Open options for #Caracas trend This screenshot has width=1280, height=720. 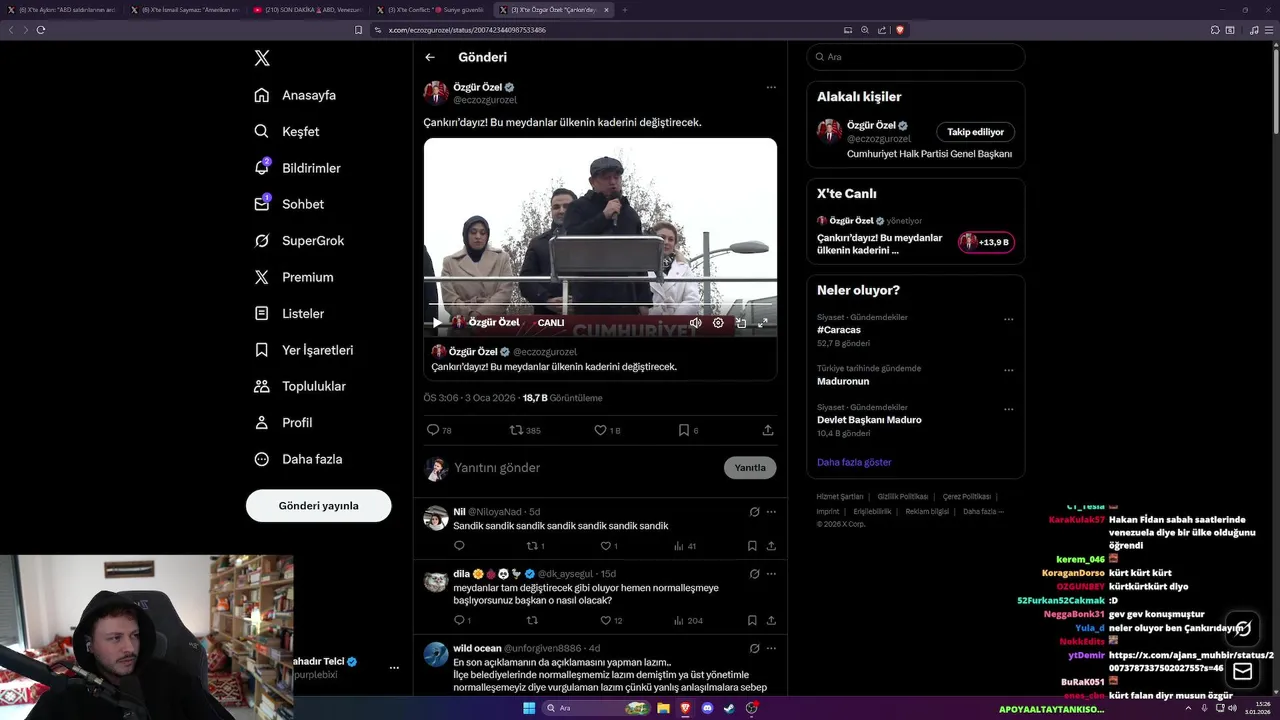1008,320
